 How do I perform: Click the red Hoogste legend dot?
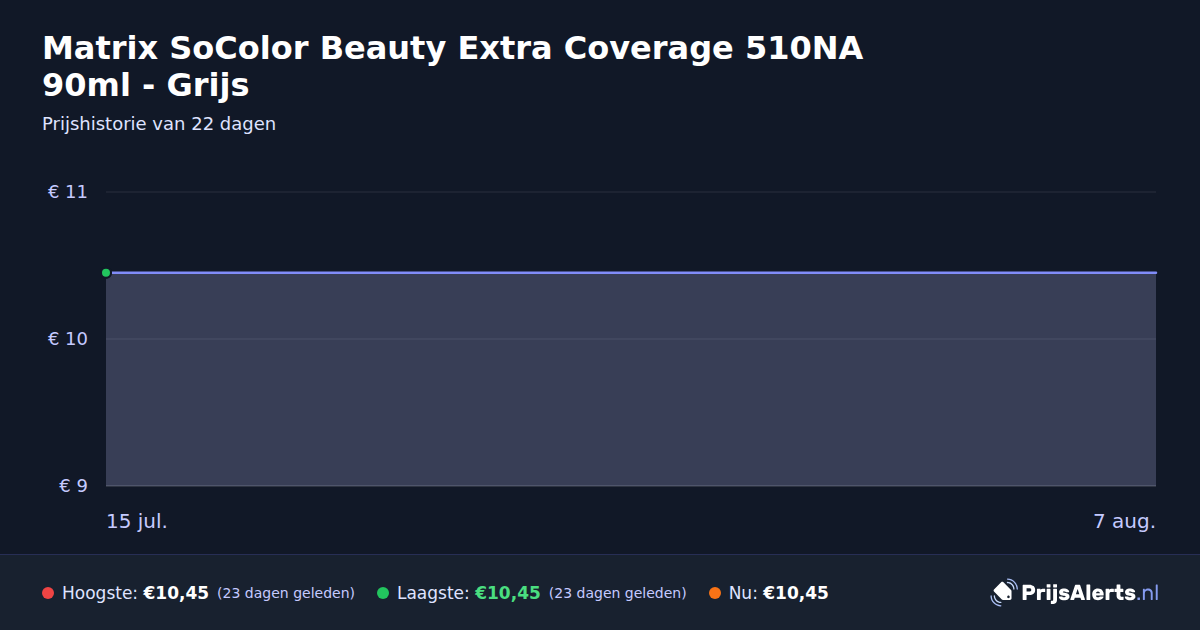(x=48, y=593)
